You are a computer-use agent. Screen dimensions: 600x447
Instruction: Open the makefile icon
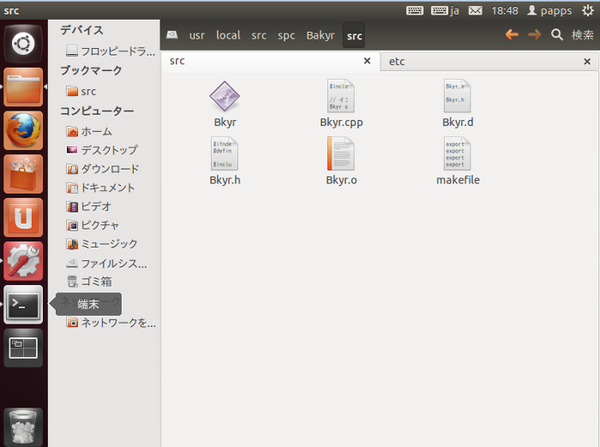457,156
